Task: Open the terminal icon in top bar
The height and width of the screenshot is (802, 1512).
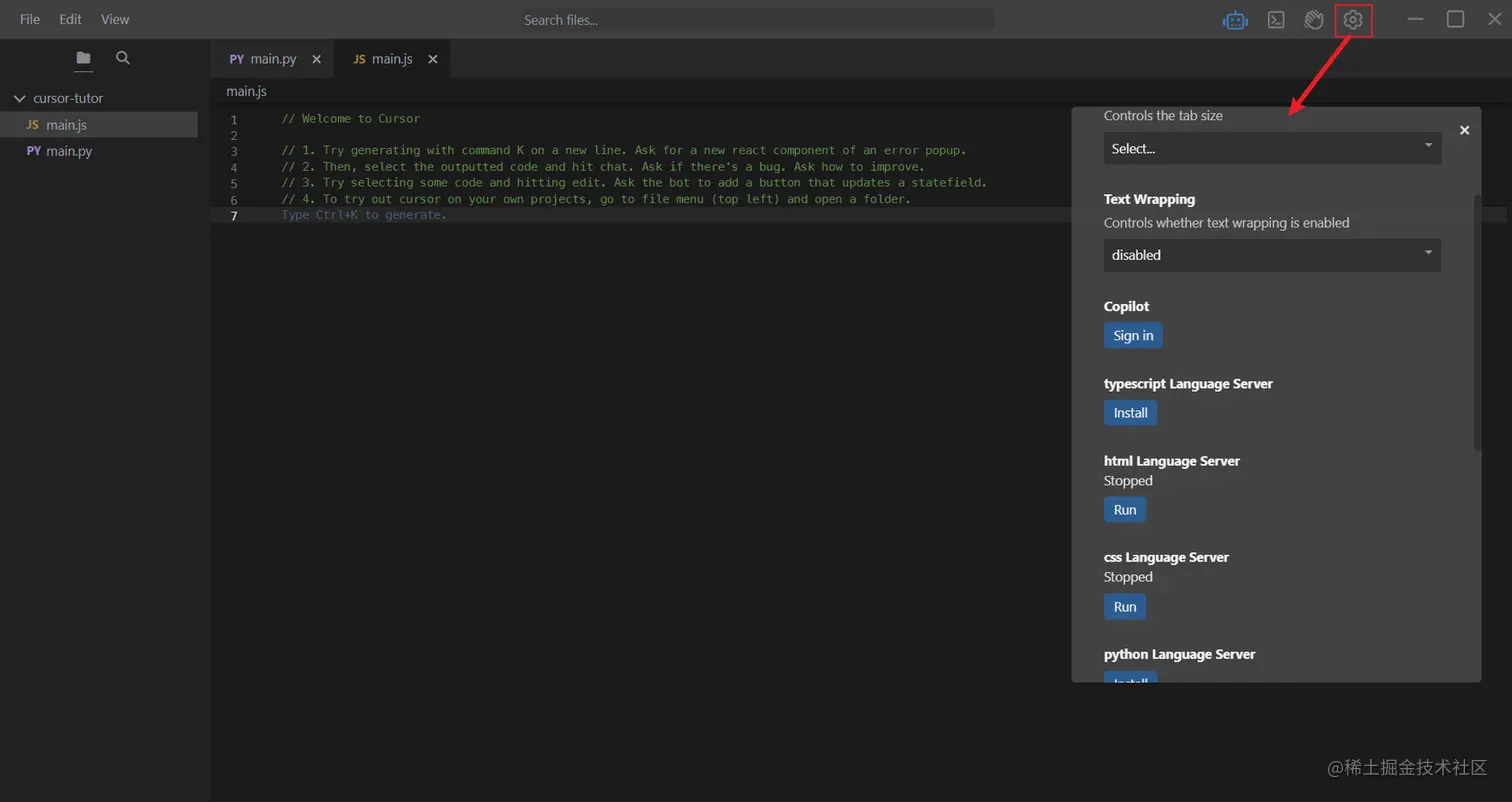Action: pyautogui.click(x=1276, y=20)
